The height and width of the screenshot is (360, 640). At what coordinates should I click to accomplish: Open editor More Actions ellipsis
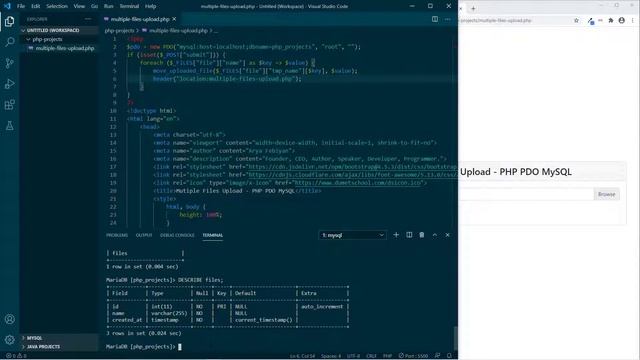pyautogui.click(x=448, y=19)
